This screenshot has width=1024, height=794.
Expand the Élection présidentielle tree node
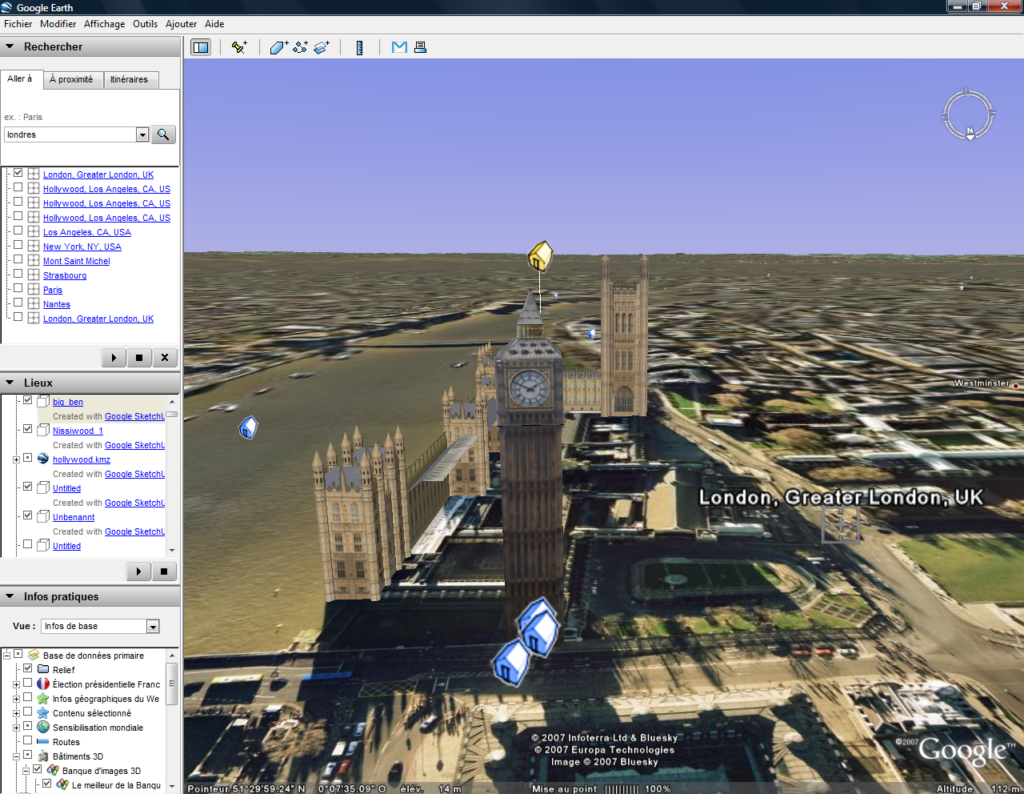(x=16, y=684)
